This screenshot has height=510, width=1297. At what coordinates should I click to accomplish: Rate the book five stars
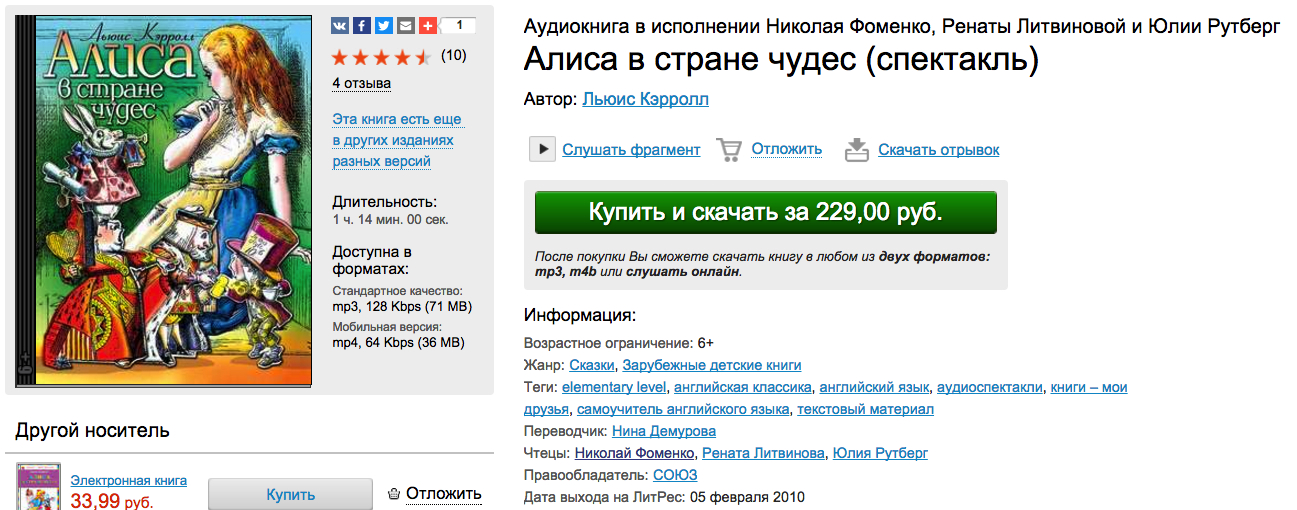tap(424, 56)
